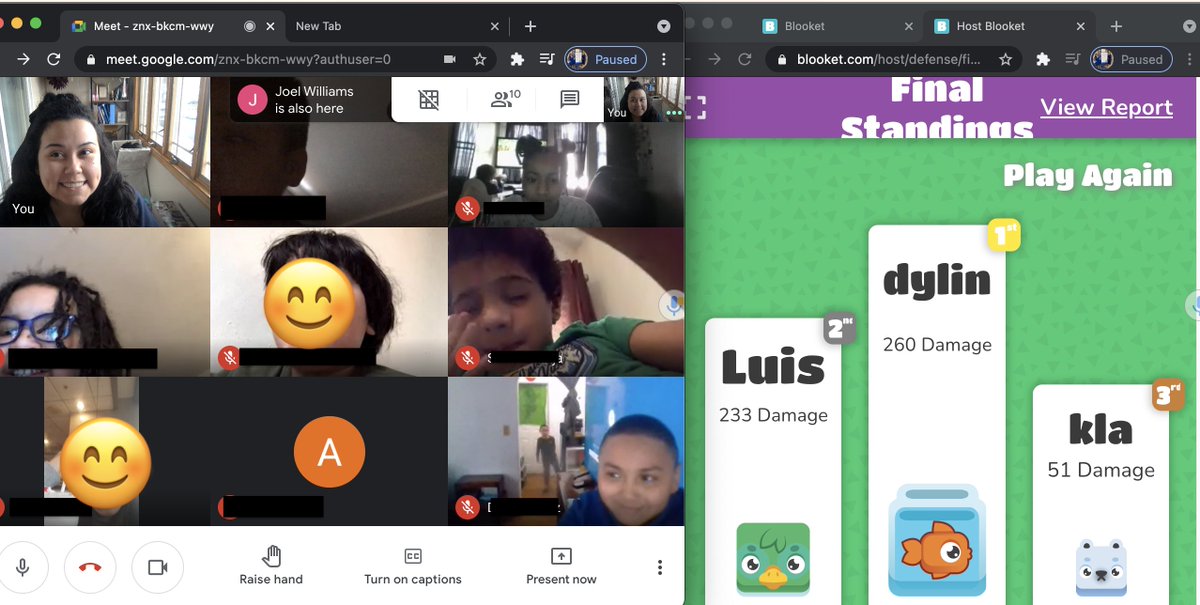Bookmark the Blooket page with star
The image size is (1200, 605).
click(x=1005, y=59)
